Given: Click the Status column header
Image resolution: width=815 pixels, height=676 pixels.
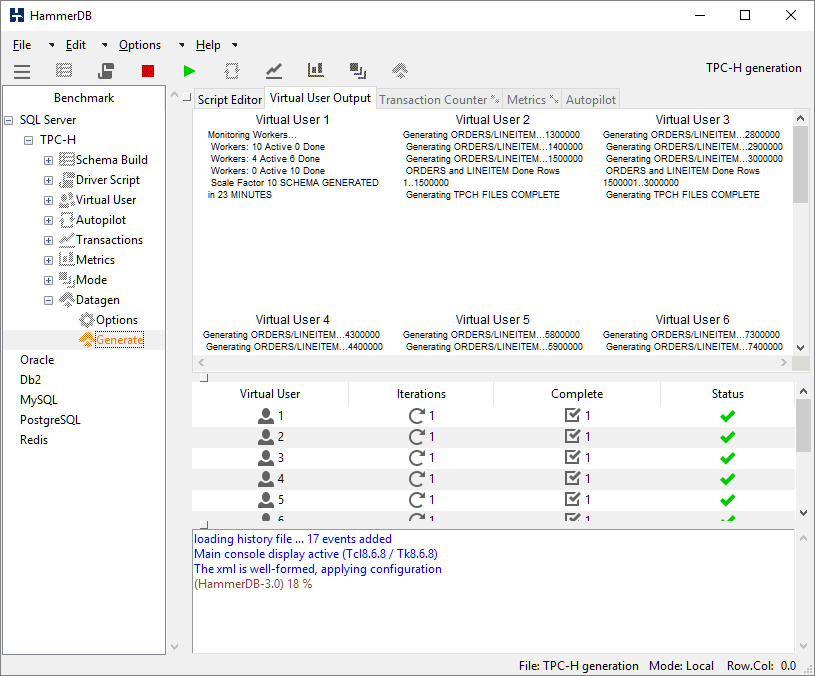Looking at the screenshot, I should coord(727,394).
